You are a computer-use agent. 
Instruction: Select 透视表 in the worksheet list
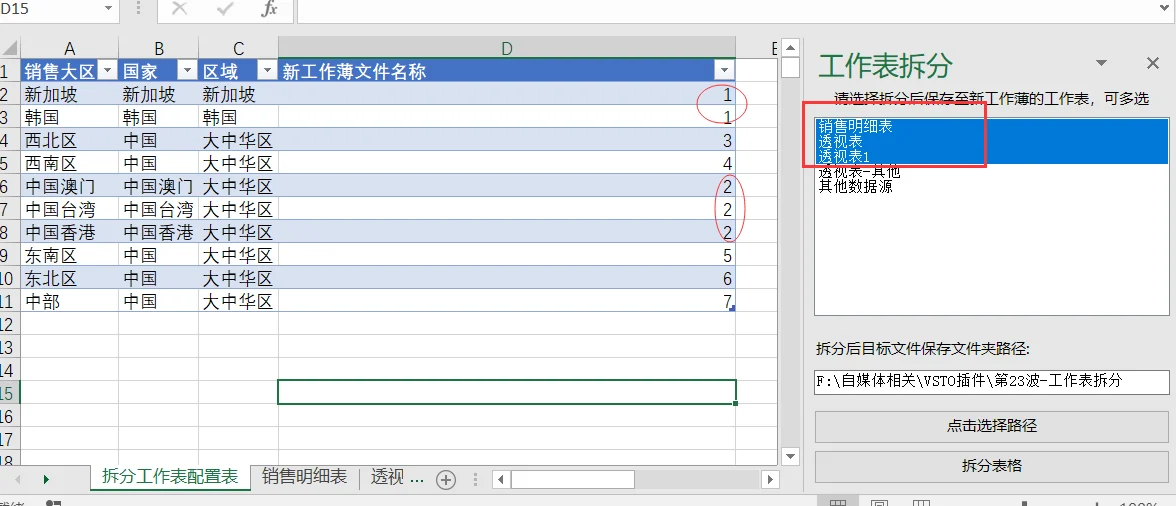tap(991, 142)
